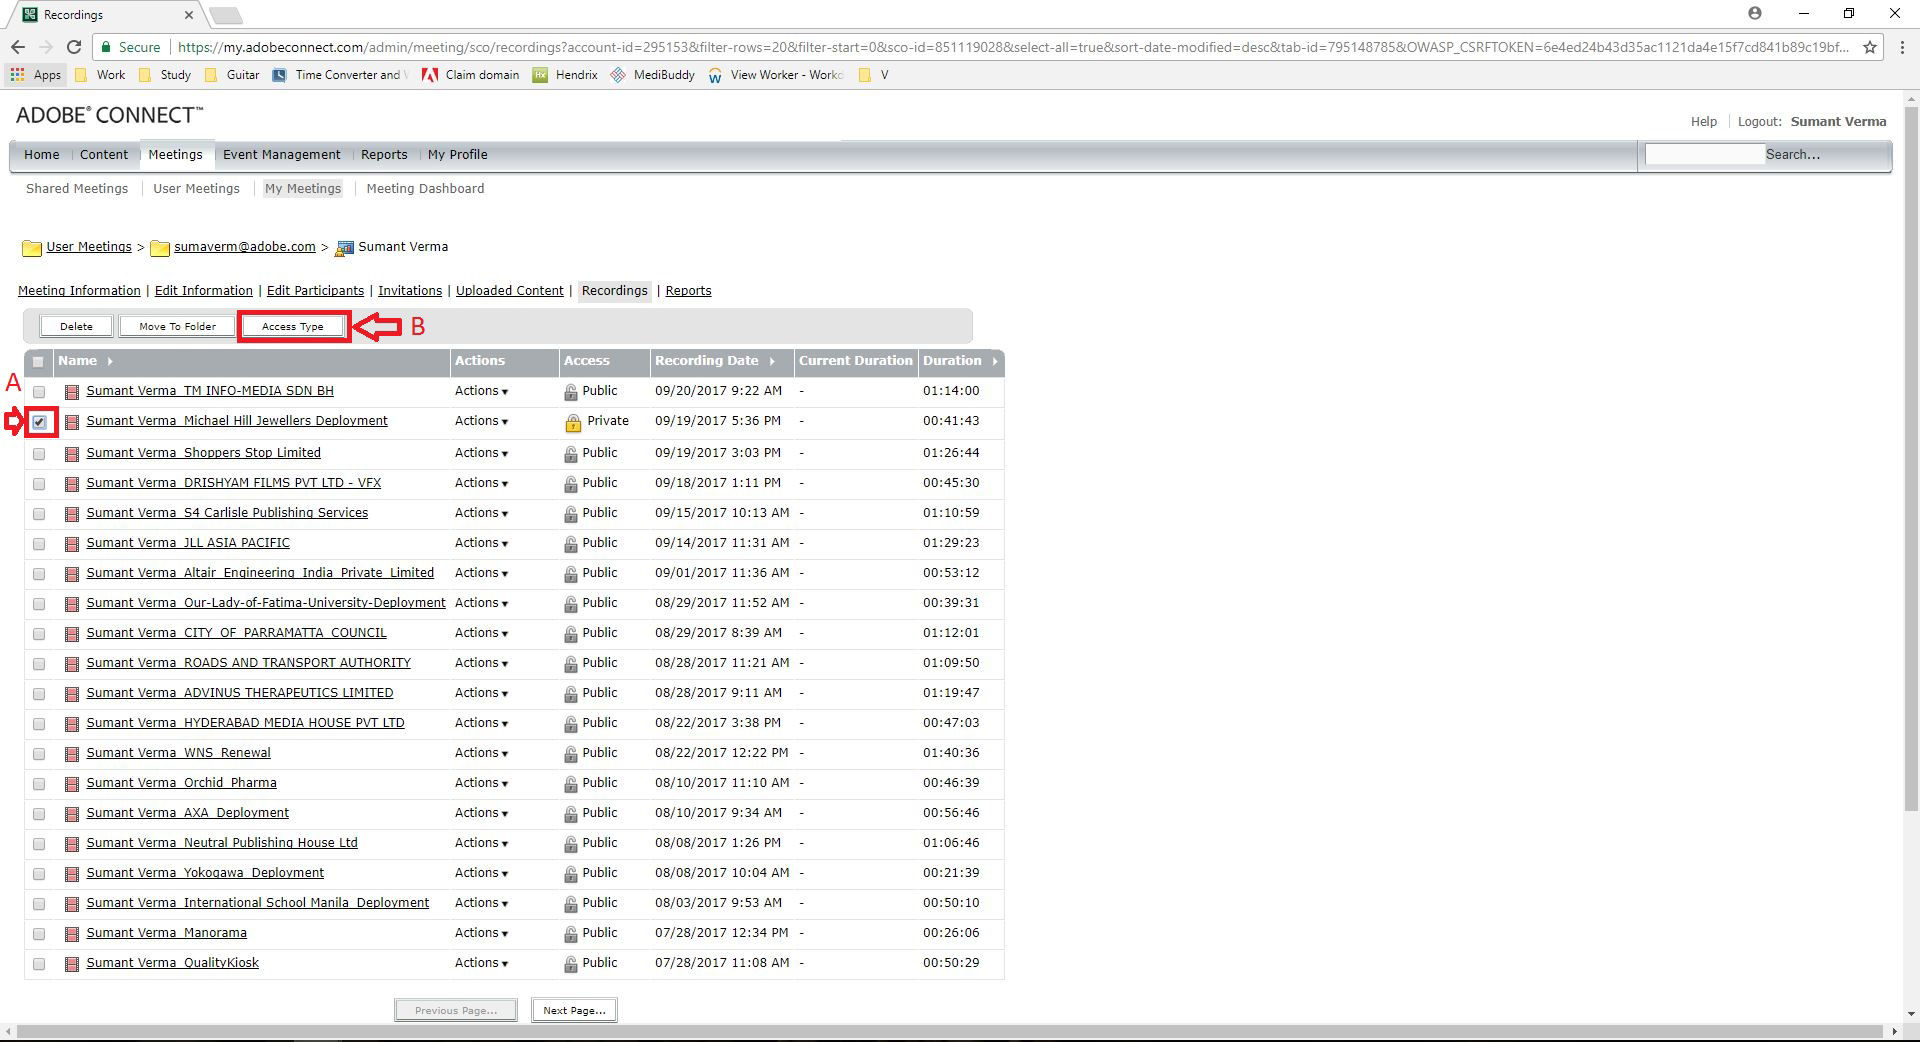Bookmark this page with the star icon
The image size is (1920, 1042).
click(1869, 47)
